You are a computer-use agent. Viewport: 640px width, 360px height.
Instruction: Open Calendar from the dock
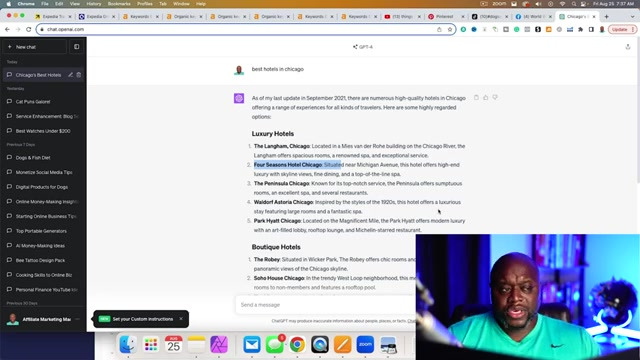click(x=173, y=344)
